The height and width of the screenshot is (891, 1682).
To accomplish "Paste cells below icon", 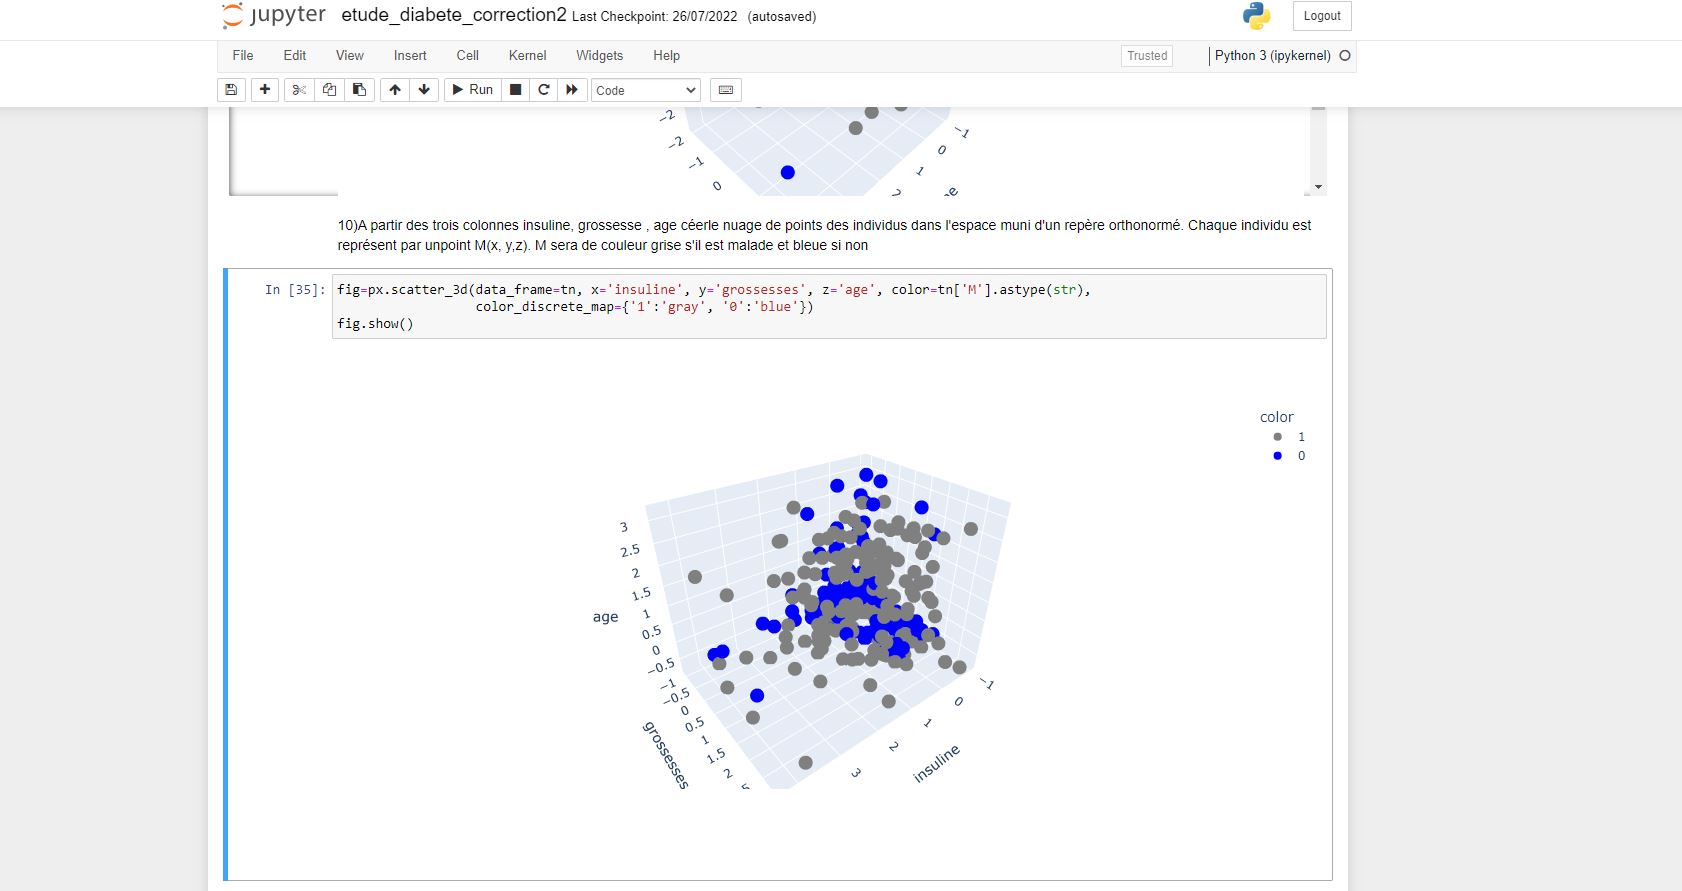I will 359,90.
